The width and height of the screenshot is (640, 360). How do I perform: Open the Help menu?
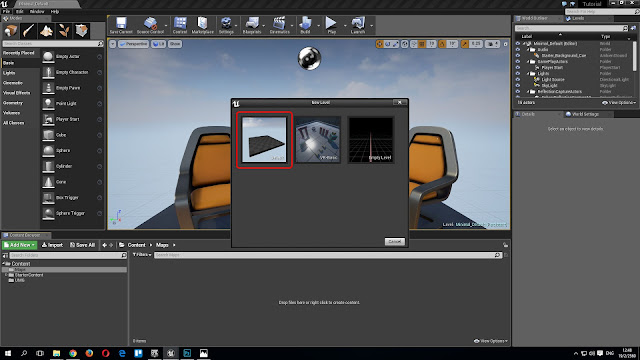point(55,11)
